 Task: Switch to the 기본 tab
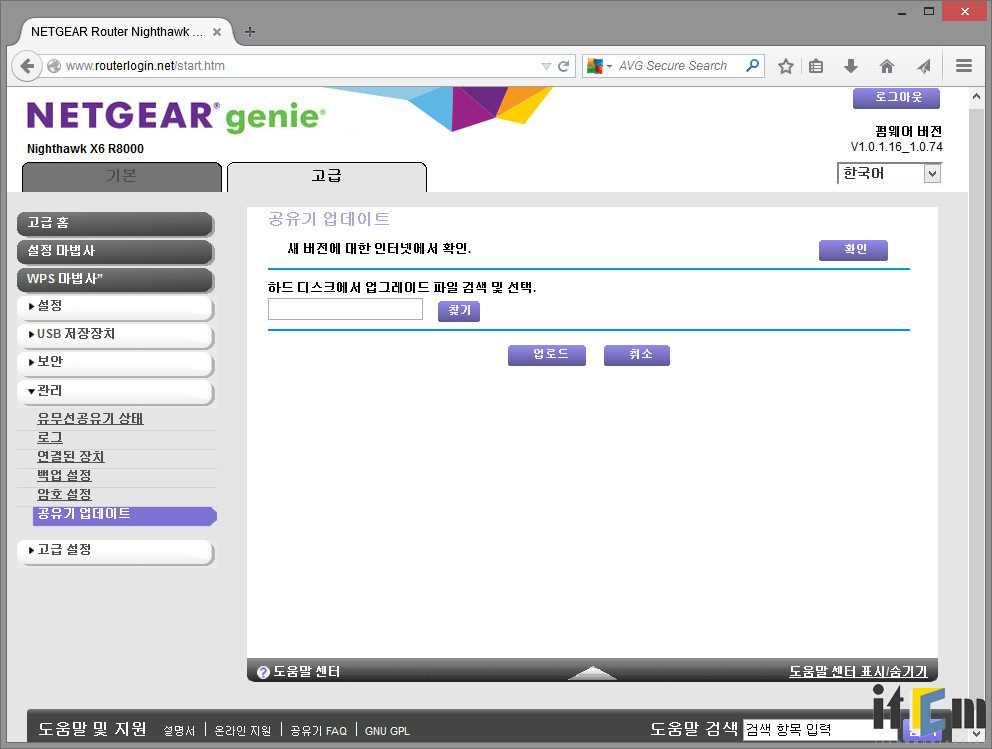pos(121,176)
